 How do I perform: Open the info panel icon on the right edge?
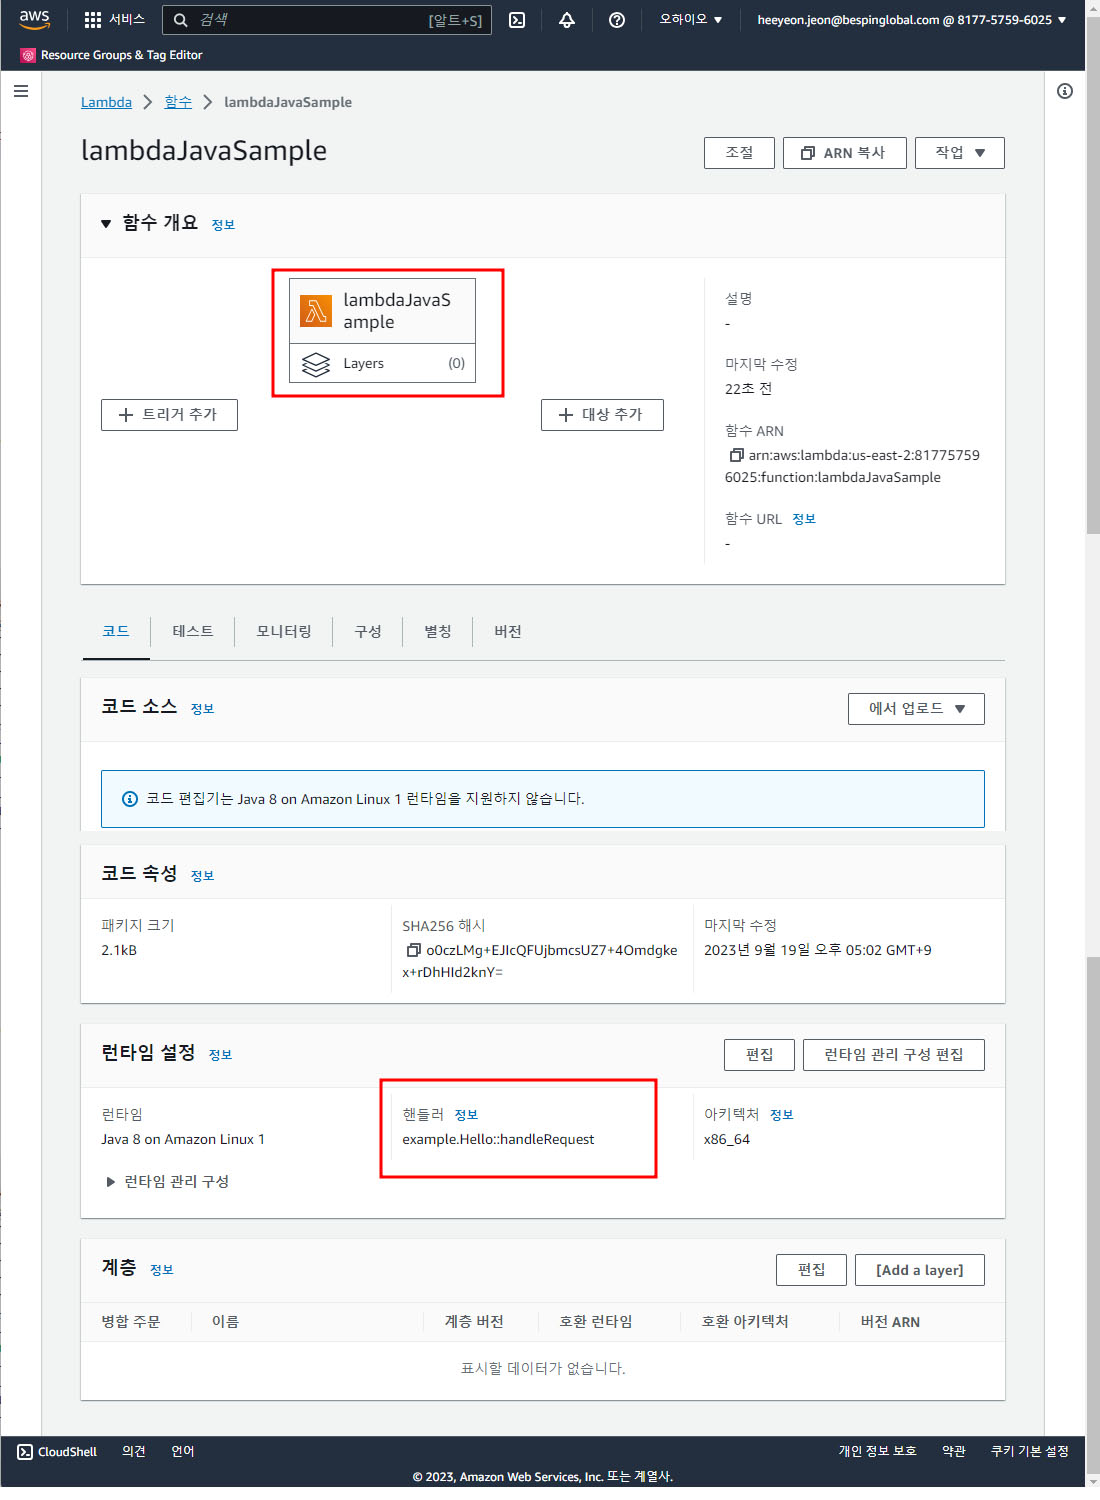point(1065,91)
